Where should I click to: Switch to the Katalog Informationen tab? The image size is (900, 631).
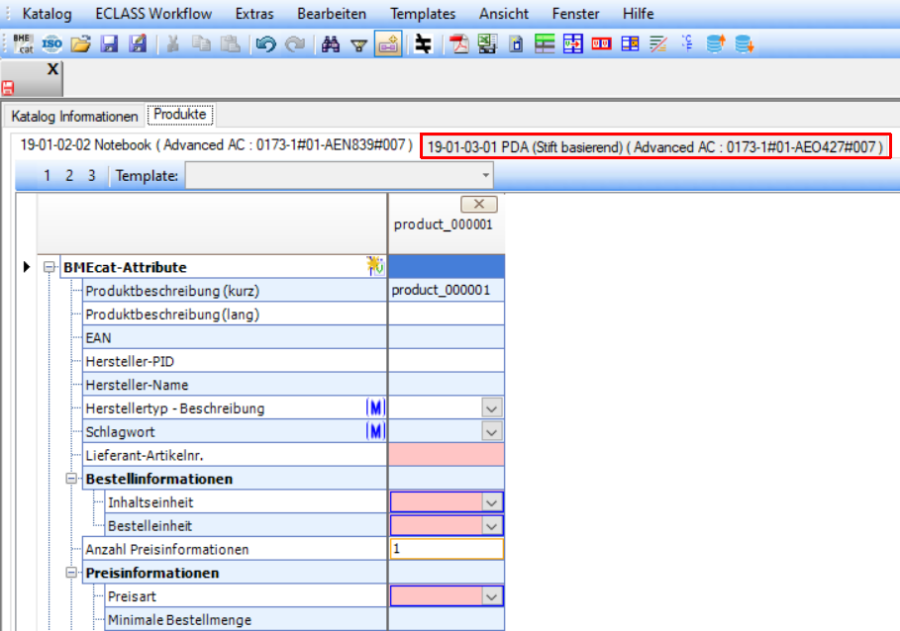(73, 116)
